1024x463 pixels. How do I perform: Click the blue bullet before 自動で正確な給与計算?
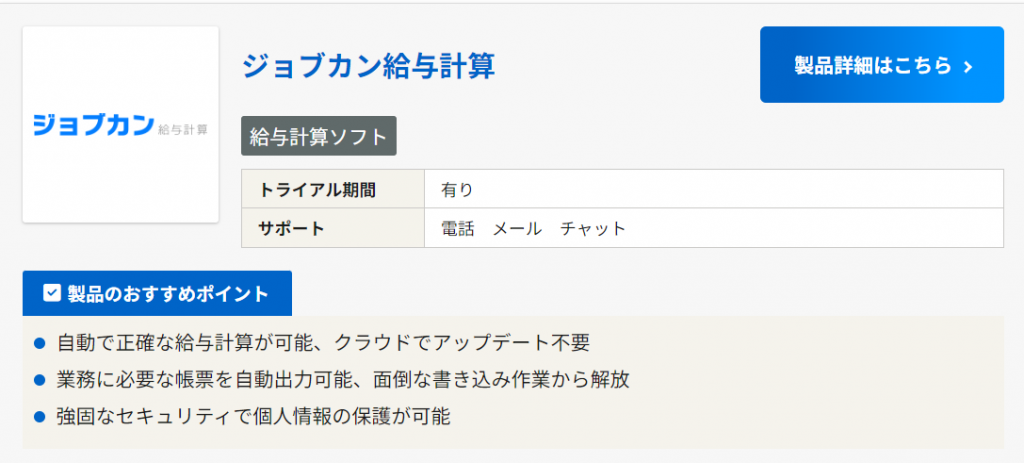pyautogui.click(x=40, y=343)
